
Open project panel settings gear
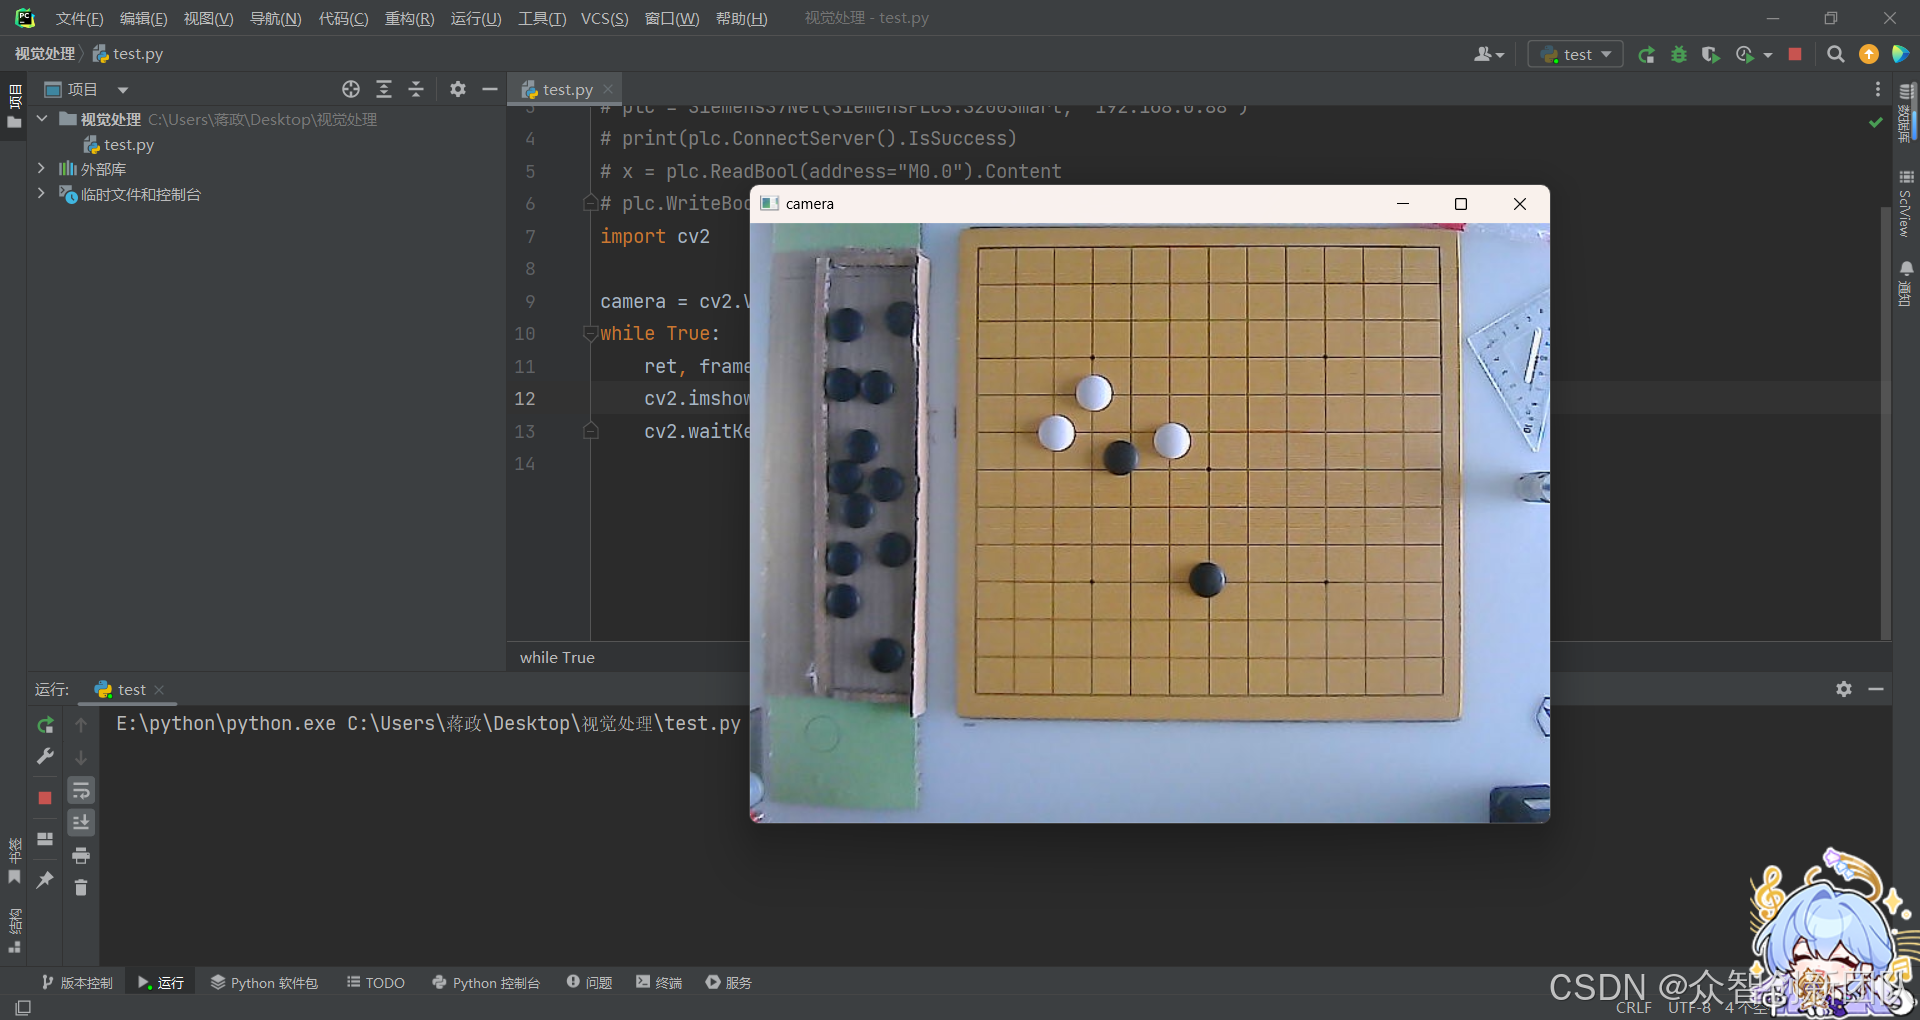[457, 89]
